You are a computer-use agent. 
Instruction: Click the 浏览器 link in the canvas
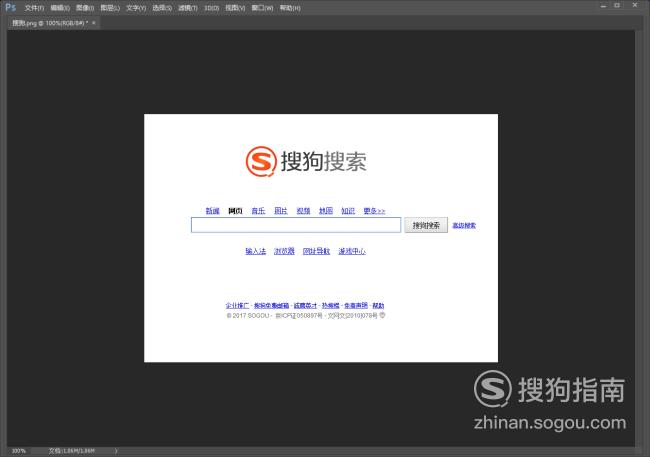coord(284,251)
